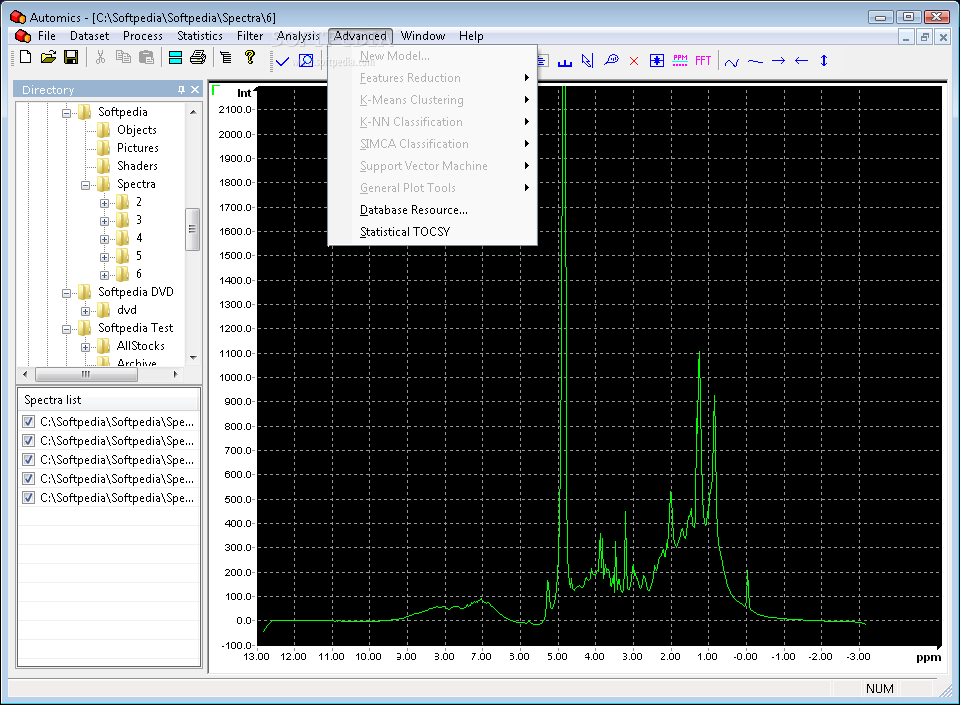This screenshot has height=705, width=960.
Task: Click the Open folder icon
Action: [x=48, y=58]
